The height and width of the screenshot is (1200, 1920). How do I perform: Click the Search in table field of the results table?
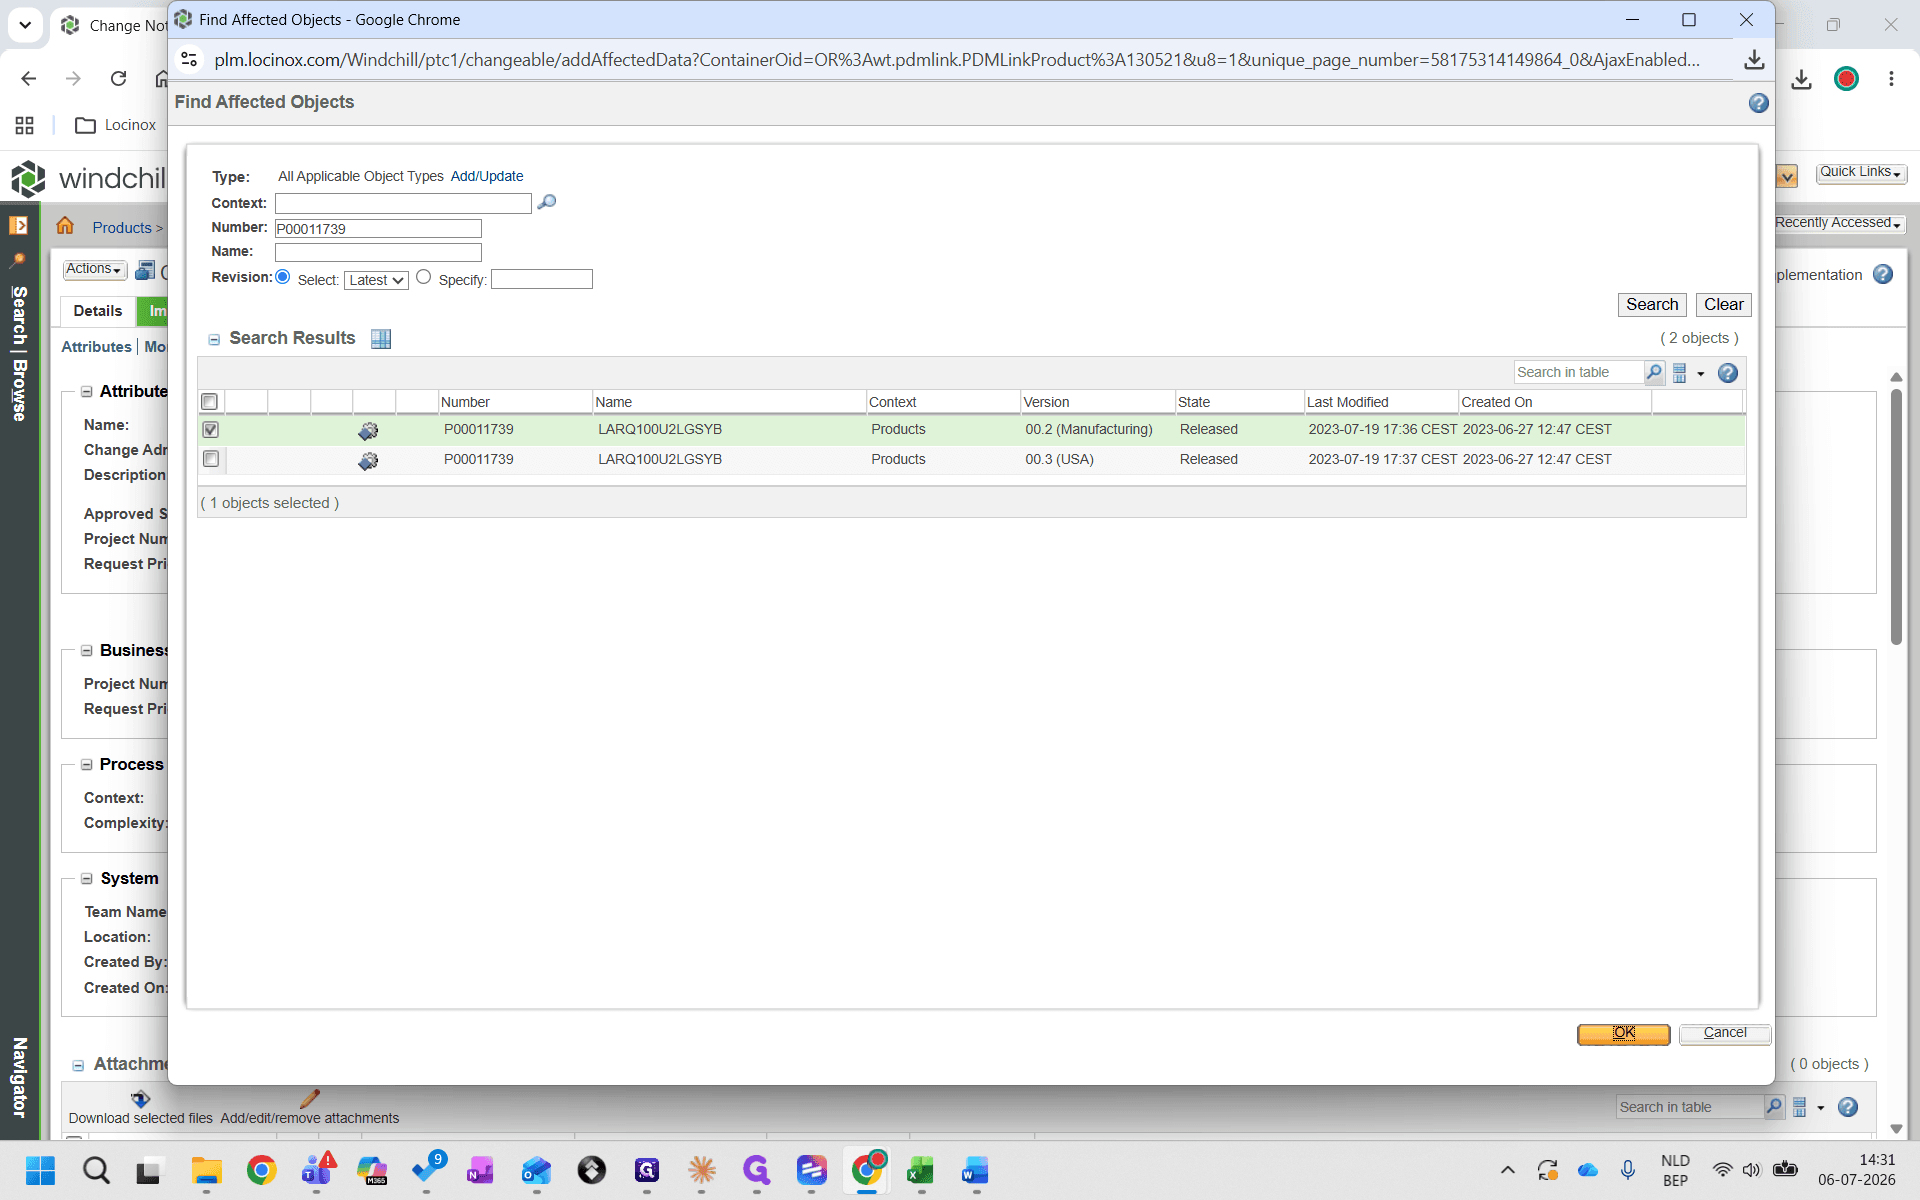1579,372
